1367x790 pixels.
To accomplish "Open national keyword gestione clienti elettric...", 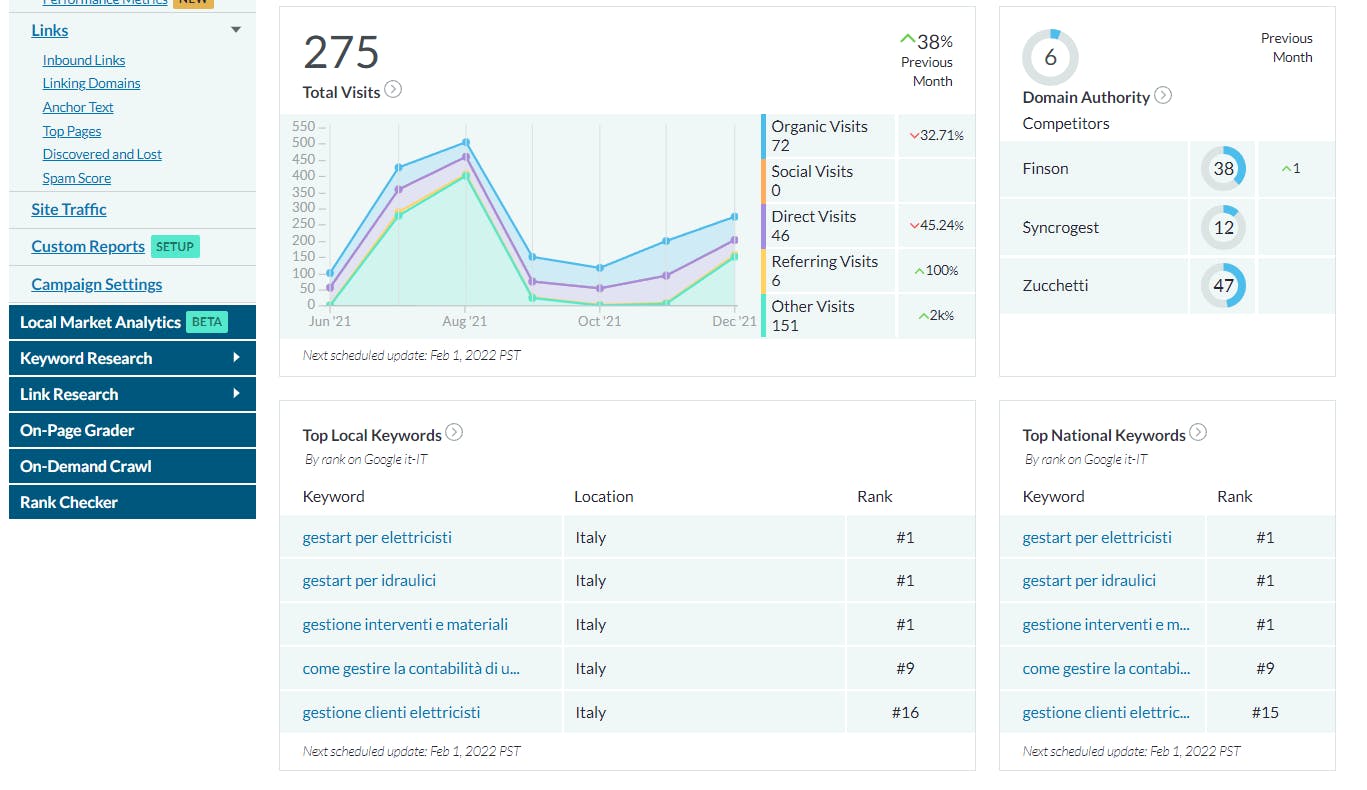I will [x=1106, y=712].
